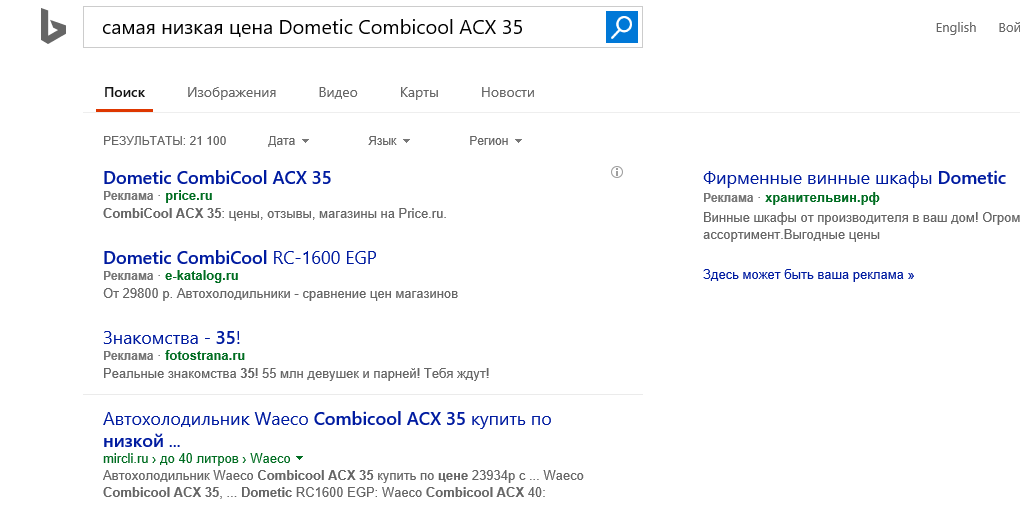Open Автохолодильник Waeco Combicool ACX 35 result
The width and height of the screenshot is (1020, 517).
pyautogui.click(x=327, y=429)
